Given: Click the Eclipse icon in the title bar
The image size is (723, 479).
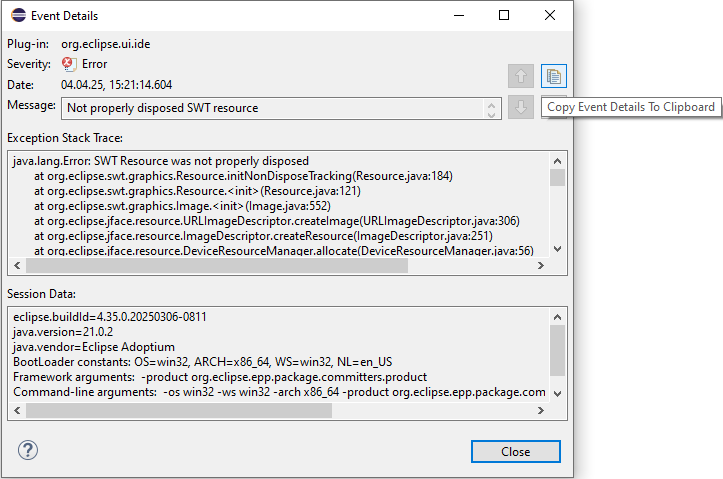Looking at the screenshot, I should (19, 16).
